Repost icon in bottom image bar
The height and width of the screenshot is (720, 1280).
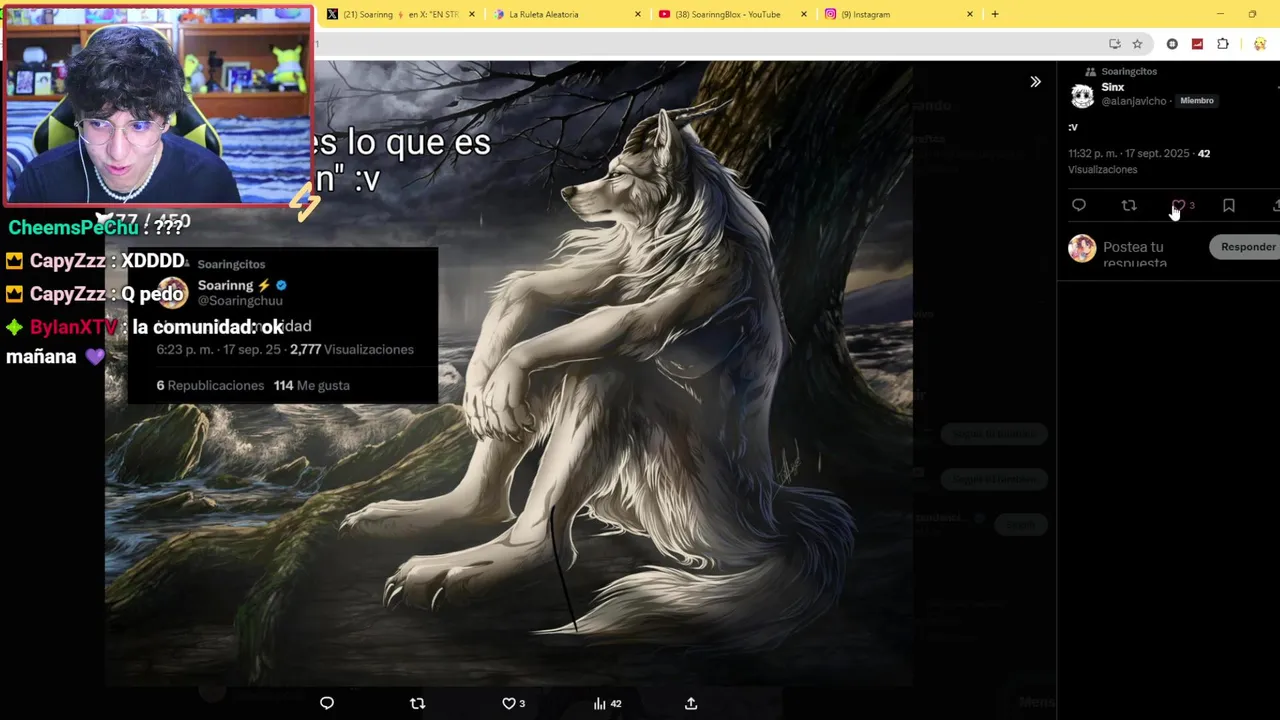tap(418, 703)
